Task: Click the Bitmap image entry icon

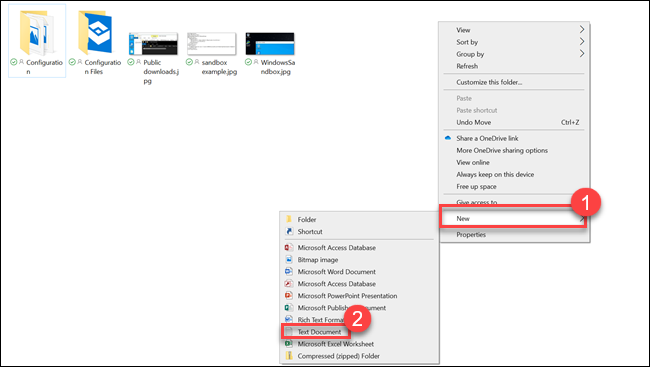Action: coord(289,259)
